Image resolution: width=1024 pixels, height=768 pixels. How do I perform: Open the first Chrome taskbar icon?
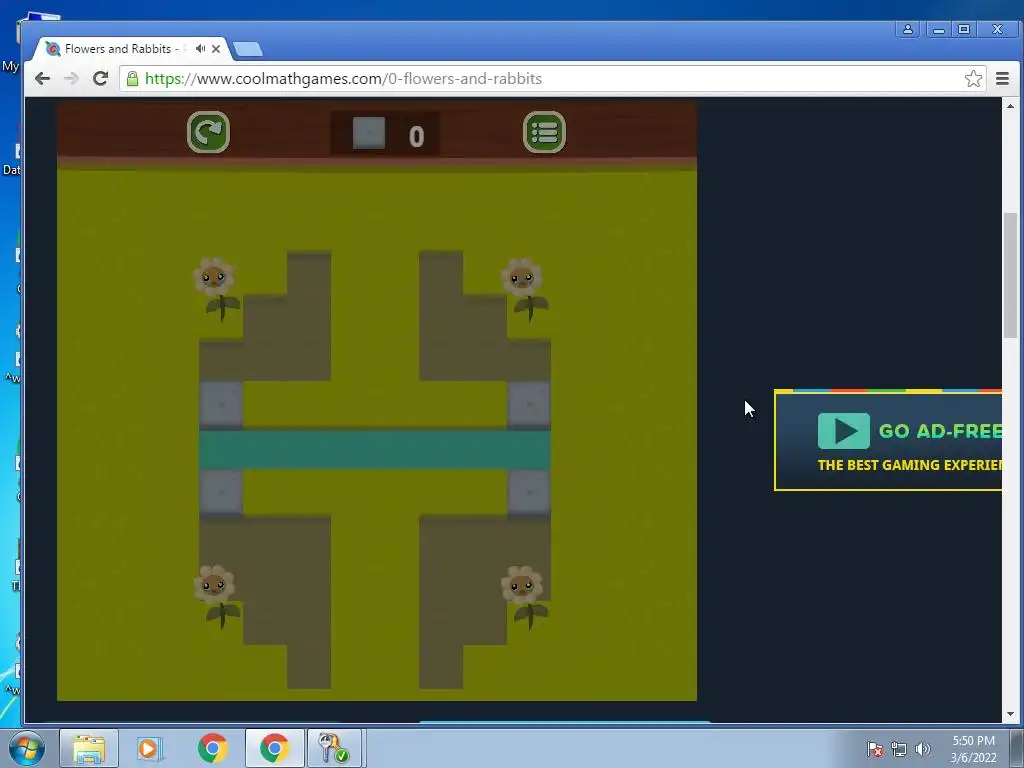pyautogui.click(x=213, y=748)
